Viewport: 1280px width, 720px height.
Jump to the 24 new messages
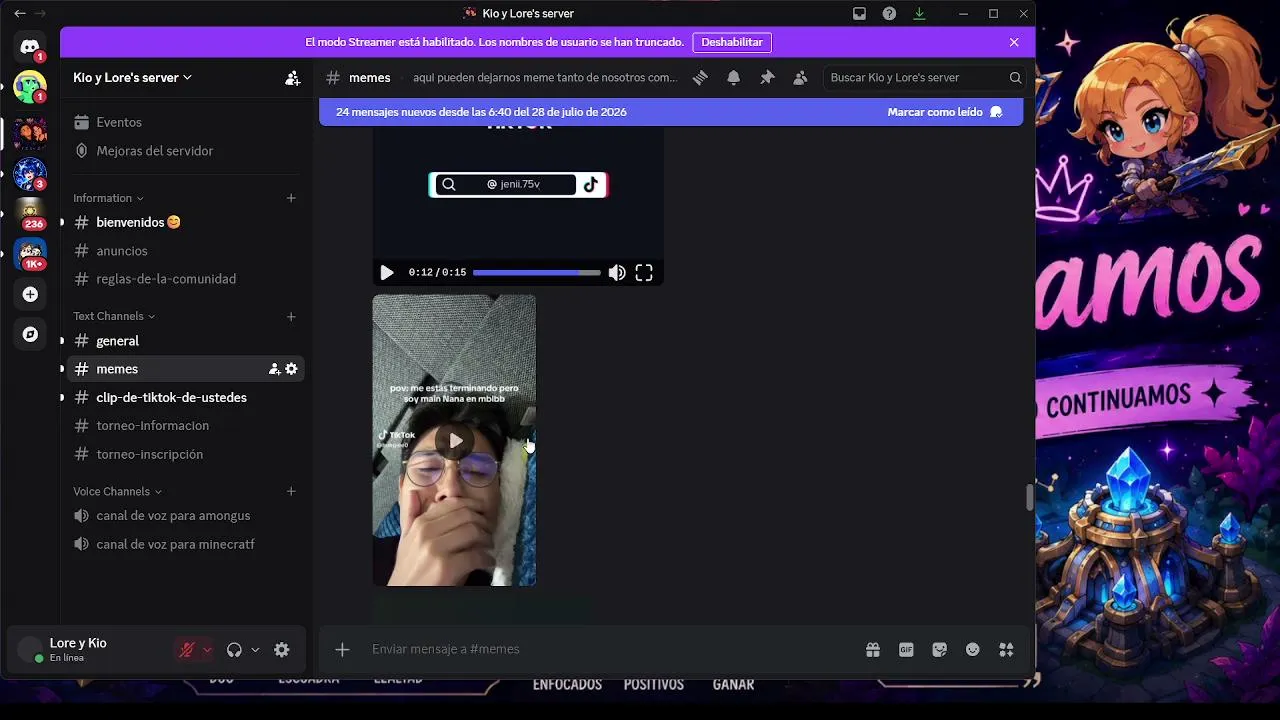[481, 112]
